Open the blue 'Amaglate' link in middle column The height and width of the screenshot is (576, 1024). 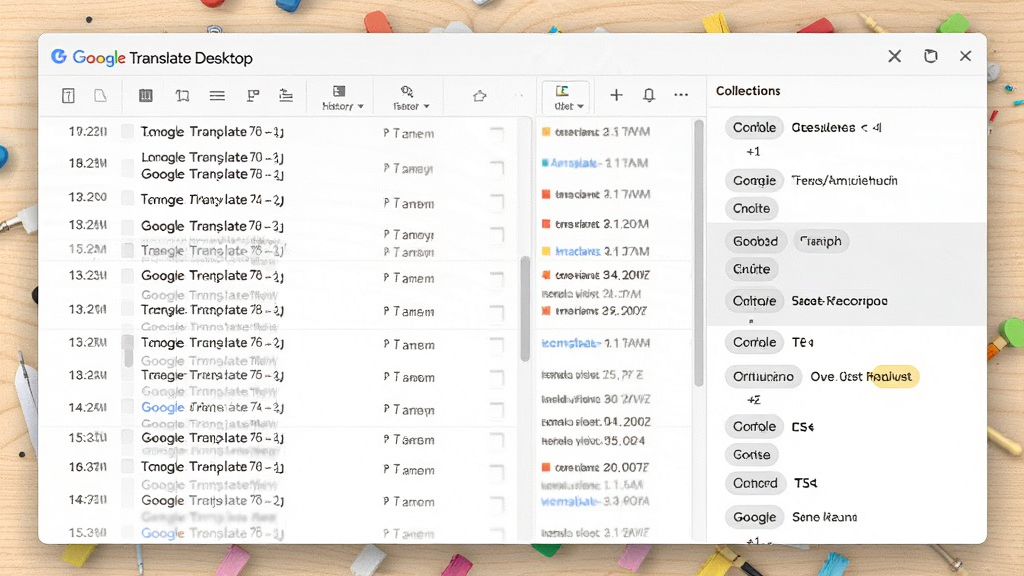574,163
